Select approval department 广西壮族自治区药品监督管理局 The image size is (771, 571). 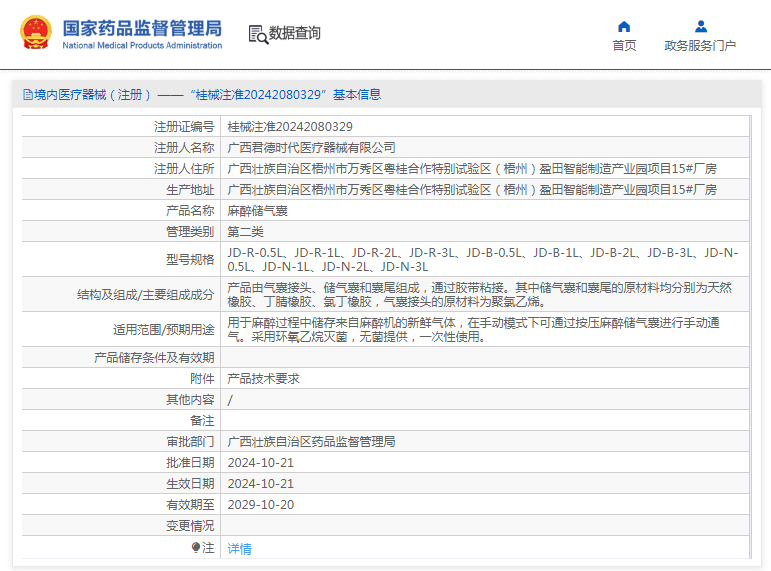(x=311, y=442)
